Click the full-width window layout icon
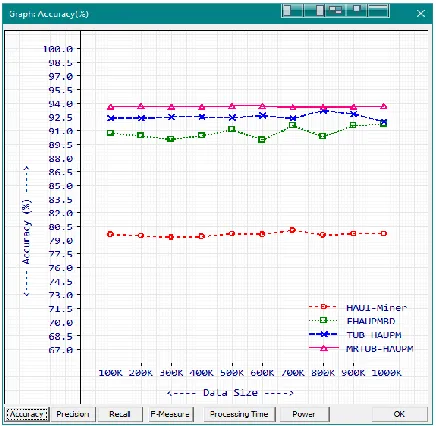436x426 pixels. click(x=378, y=10)
